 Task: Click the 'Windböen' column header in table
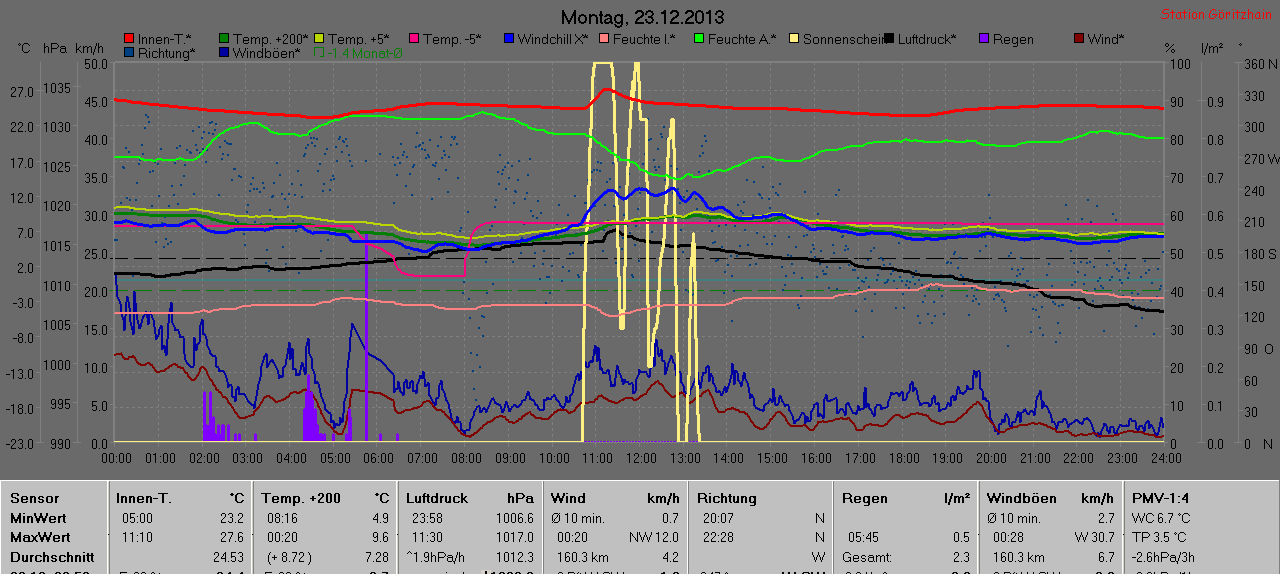[x=1022, y=498]
